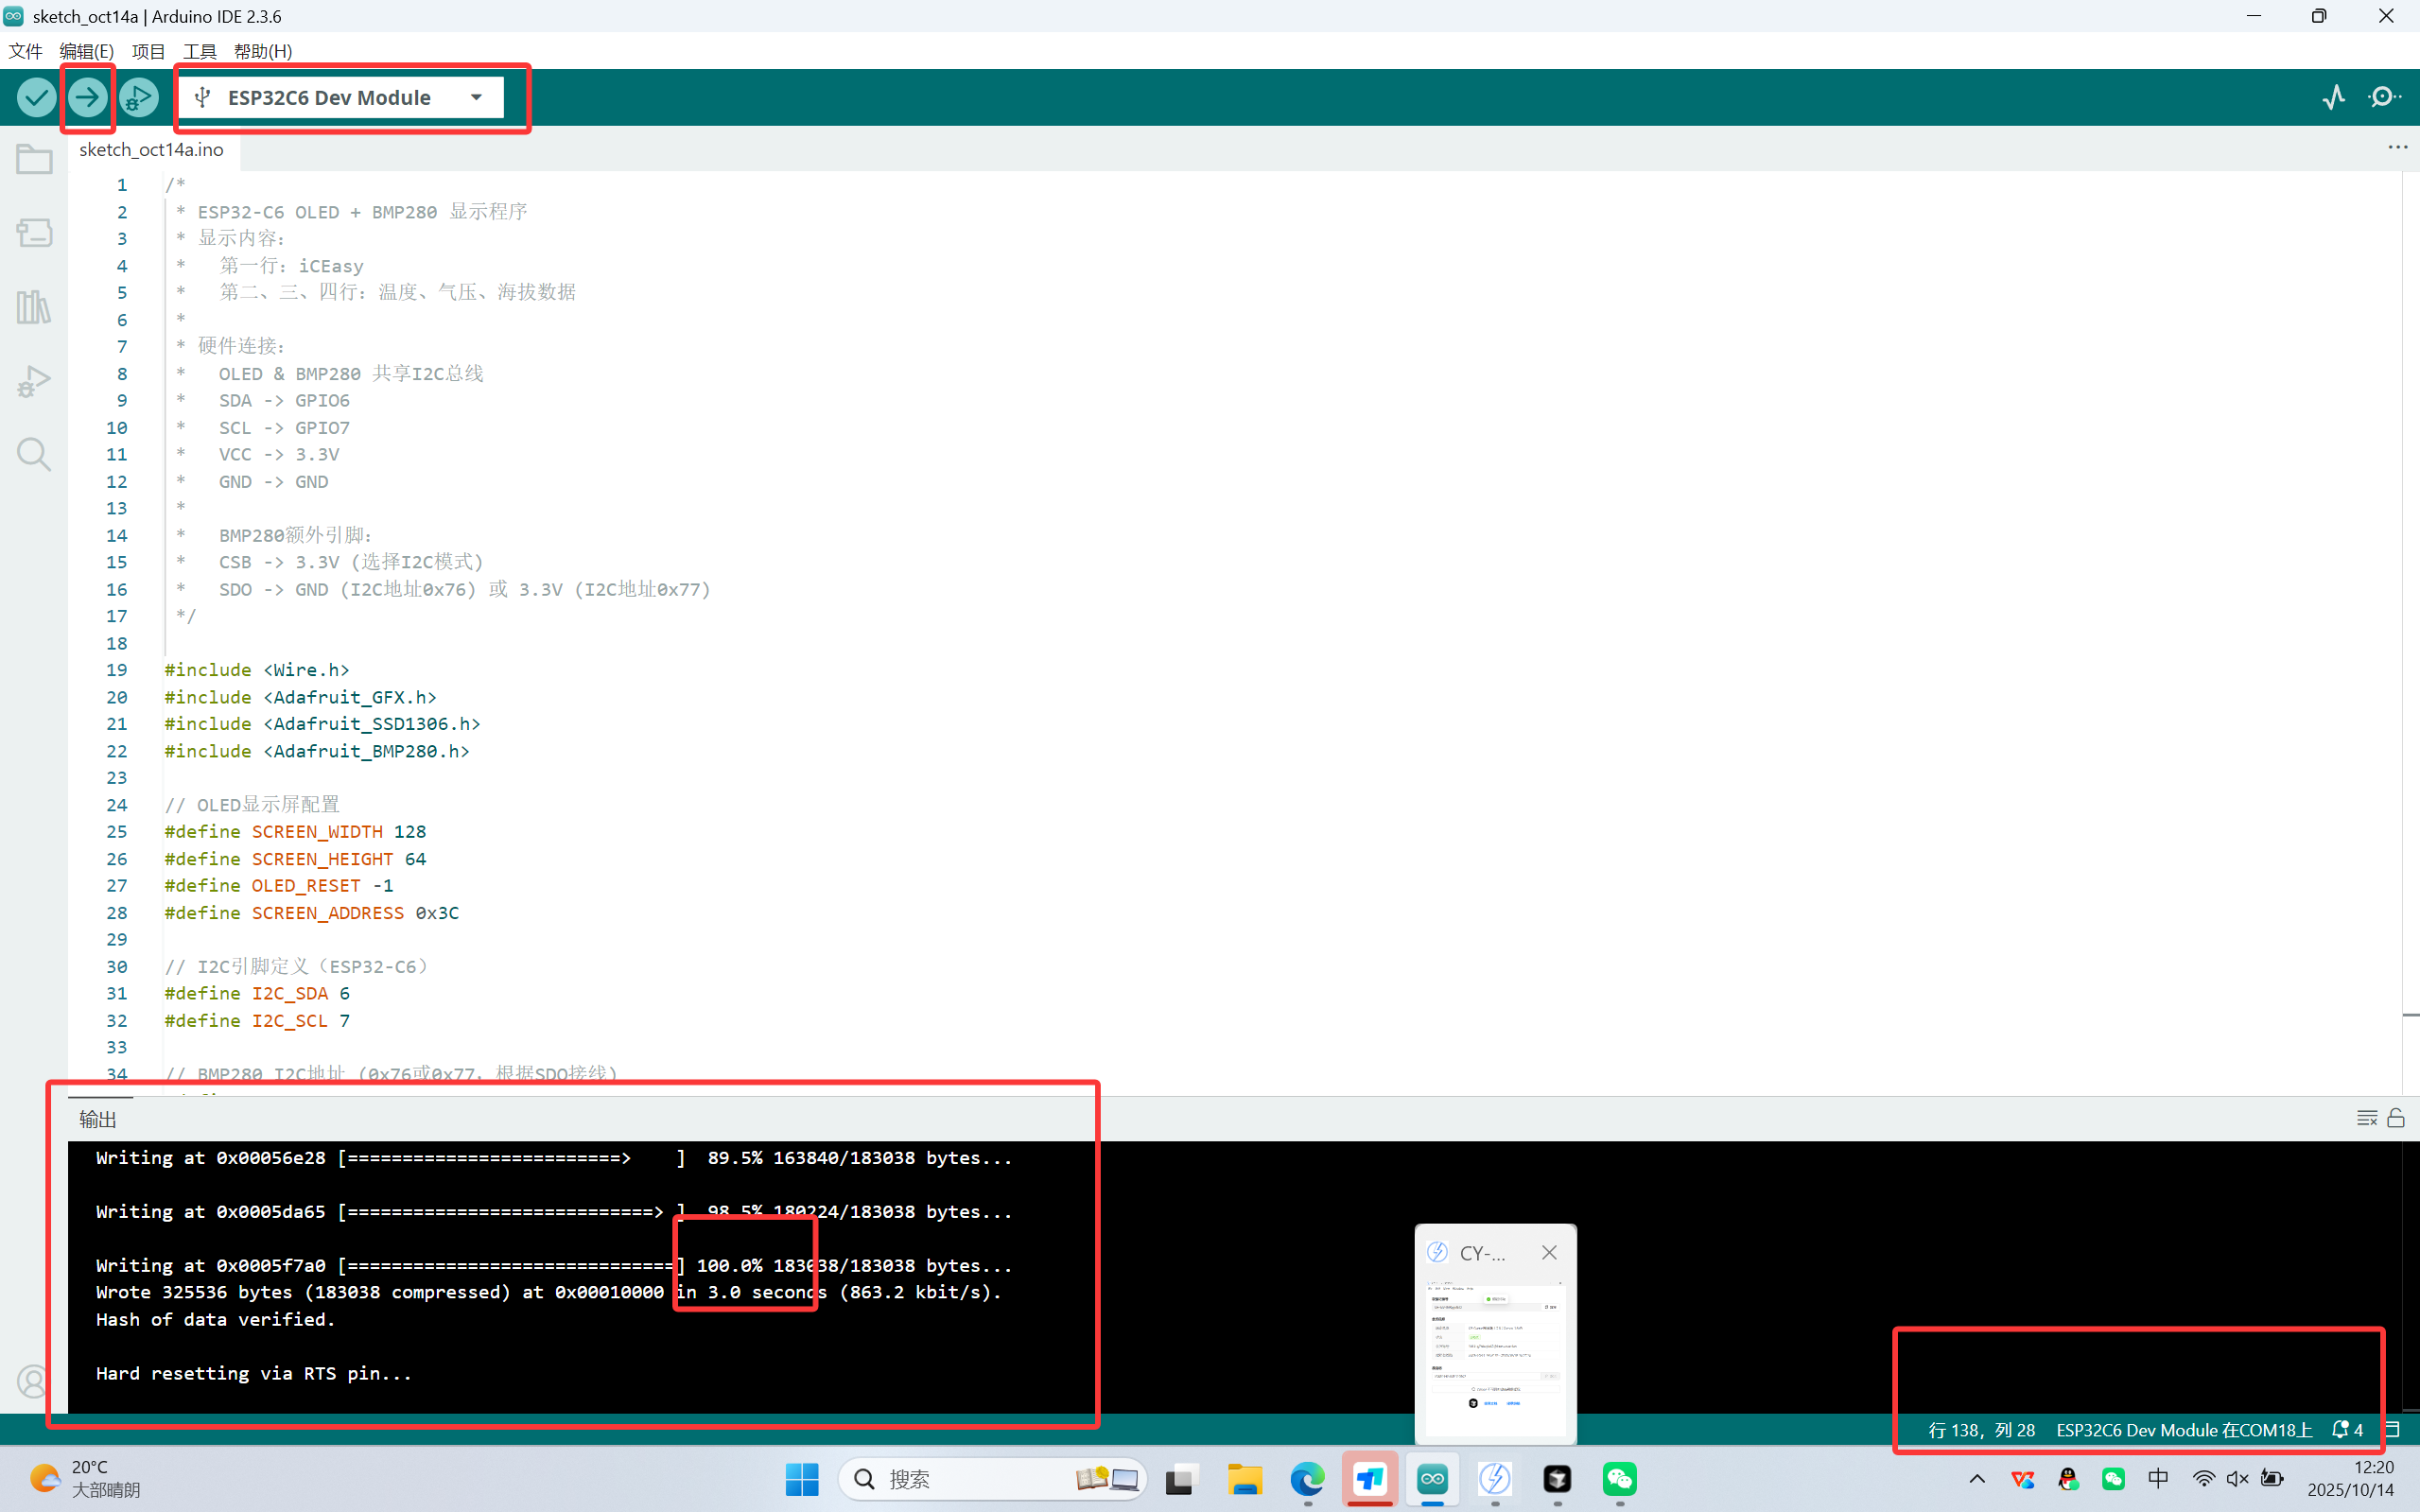Screen dimensions: 2420x1512
Task: Open the Sketchbook folder sidebar panel
Action: [x=34, y=159]
